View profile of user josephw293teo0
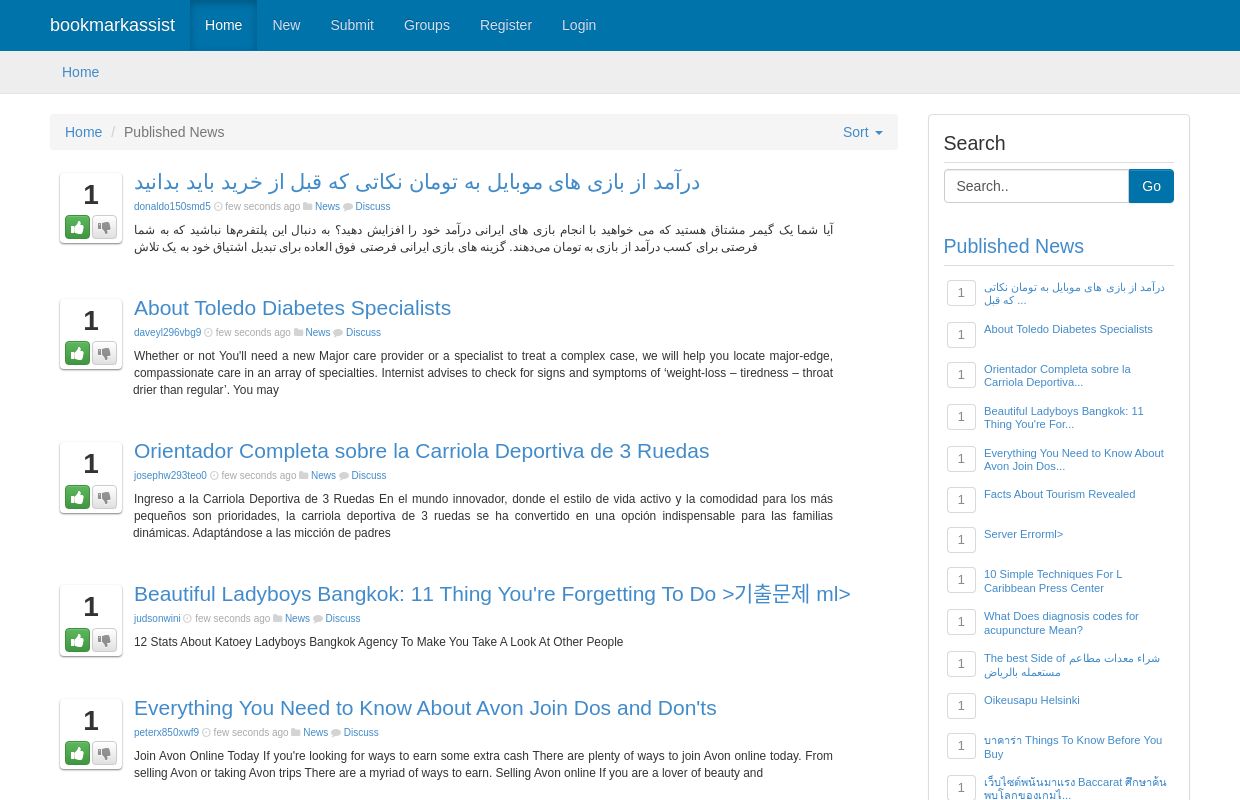The height and width of the screenshot is (800, 1240). (170, 475)
